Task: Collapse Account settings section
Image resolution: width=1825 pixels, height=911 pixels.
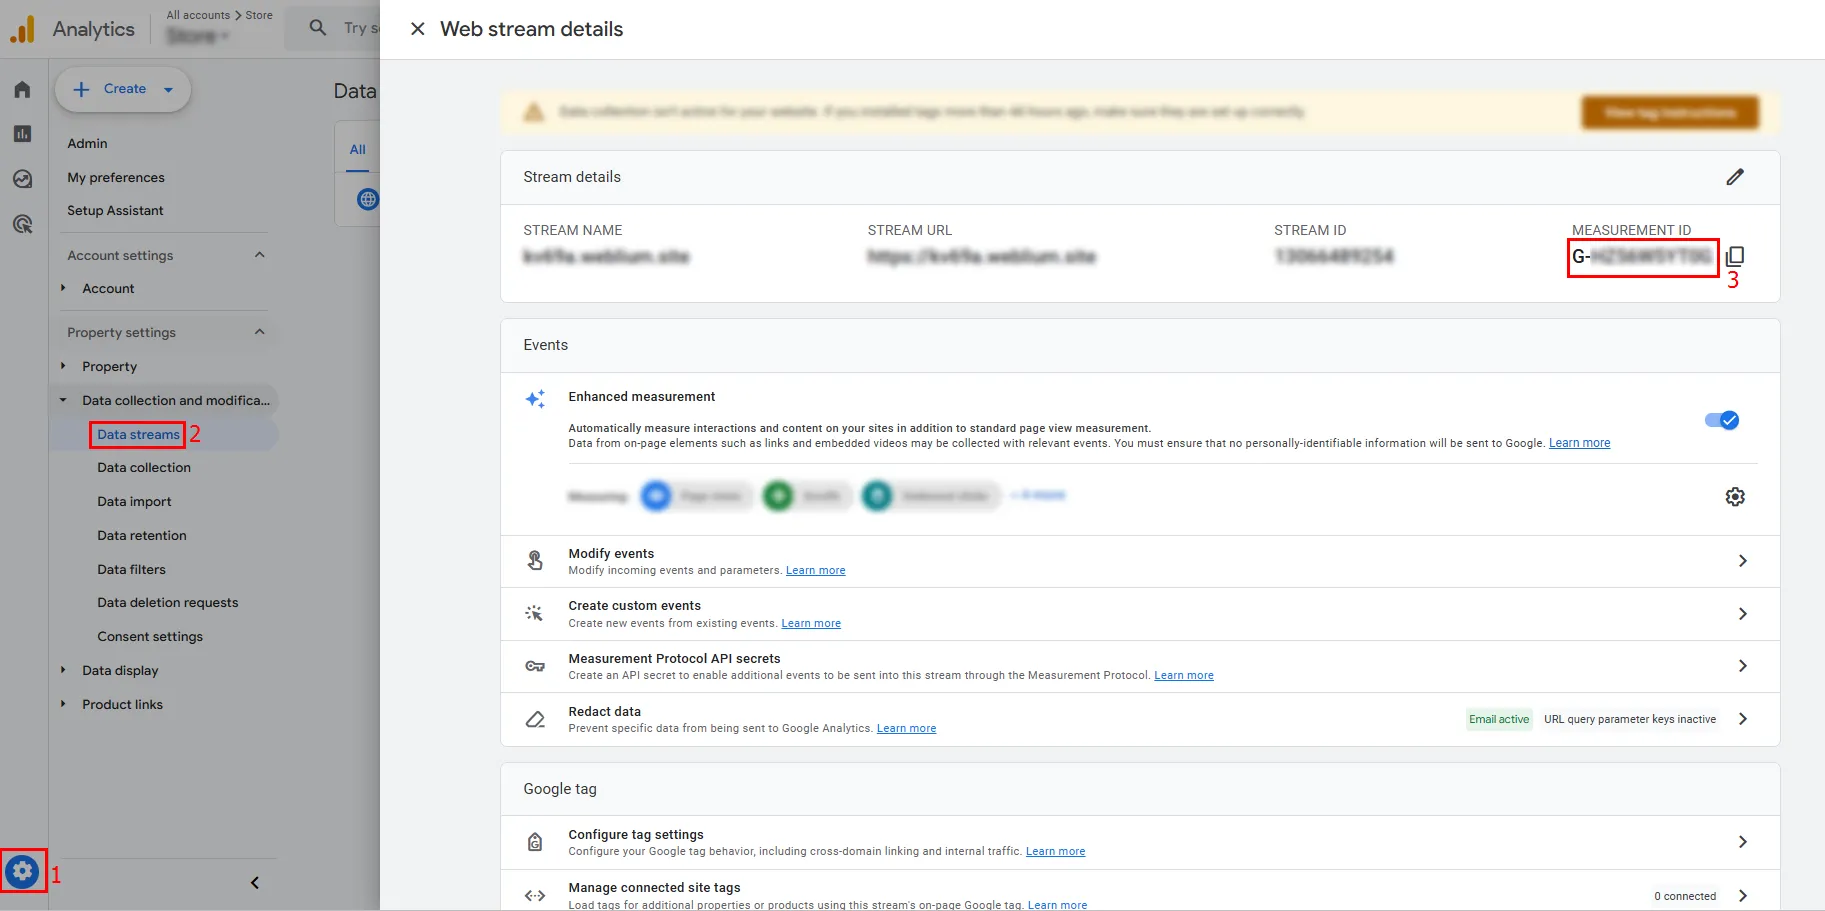Action: (x=260, y=255)
